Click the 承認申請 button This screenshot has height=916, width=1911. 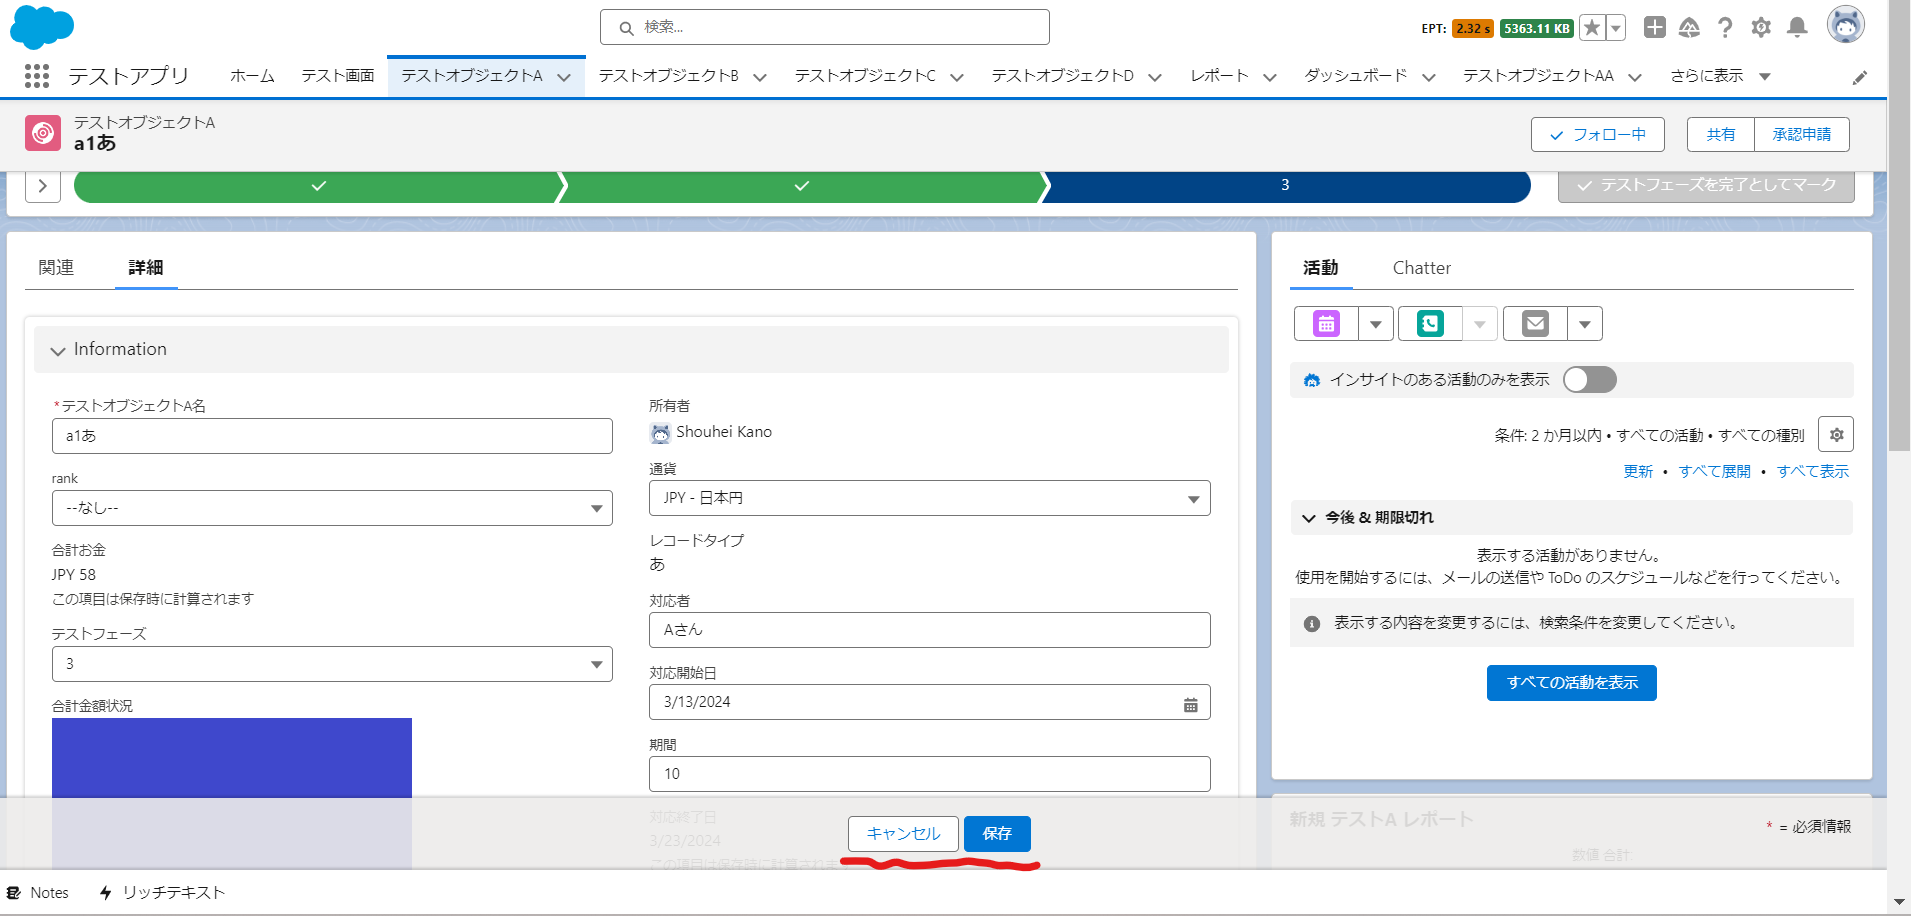(x=1802, y=135)
